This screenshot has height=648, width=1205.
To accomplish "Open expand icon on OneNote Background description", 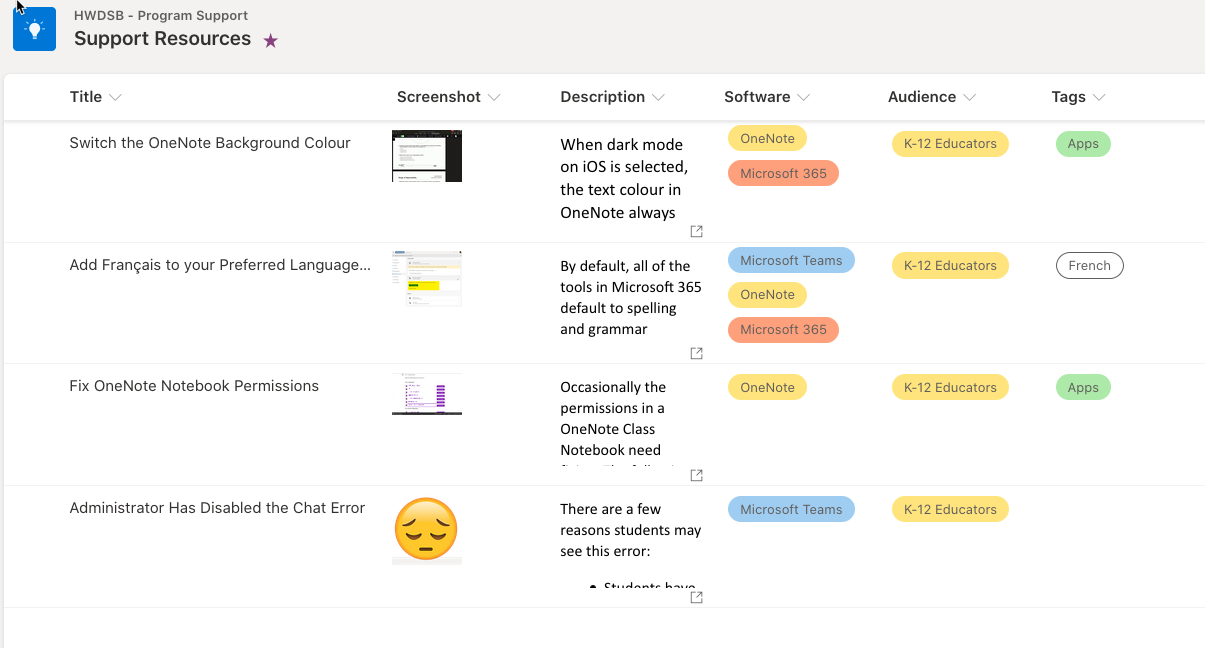I will (x=697, y=231).
